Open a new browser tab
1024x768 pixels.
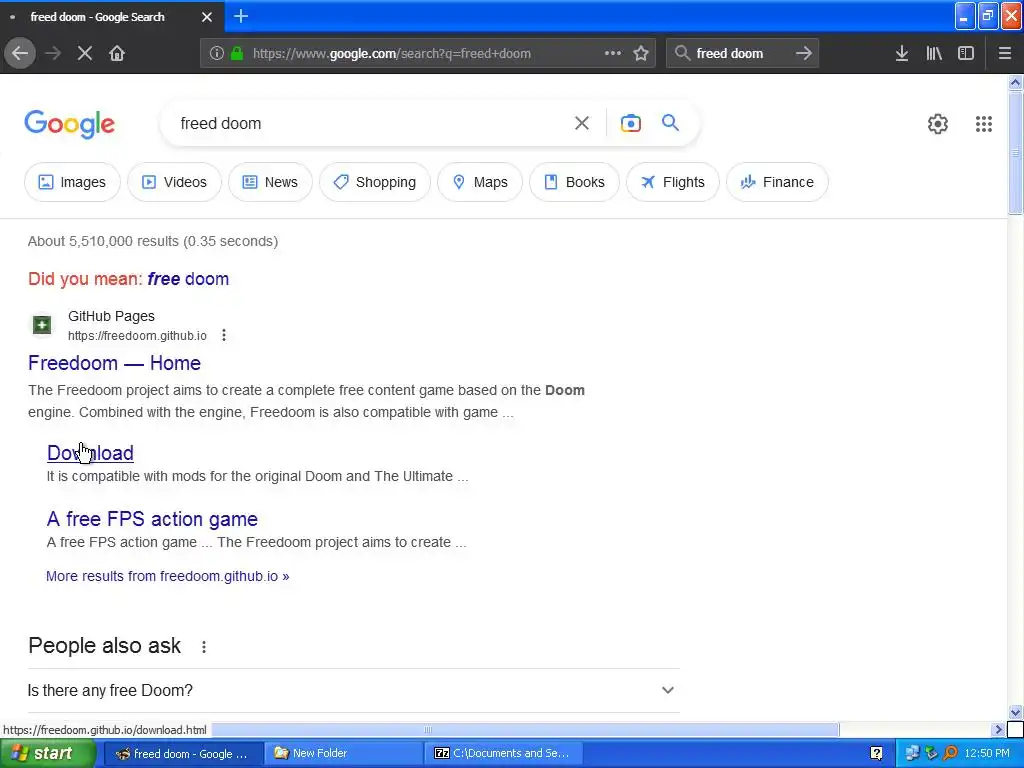pyautogui.click(x=241, y=16)
